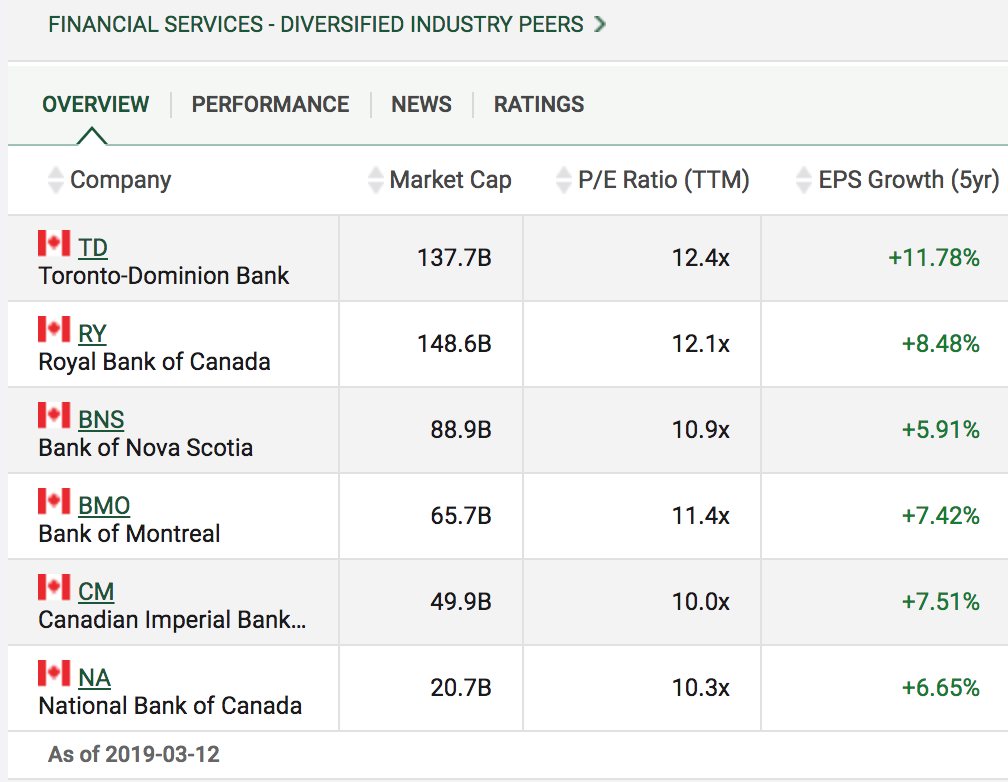Viewport: 1008px width, 782px height.
Task: Go to the Ratings tab
Action: pos(539,104)
